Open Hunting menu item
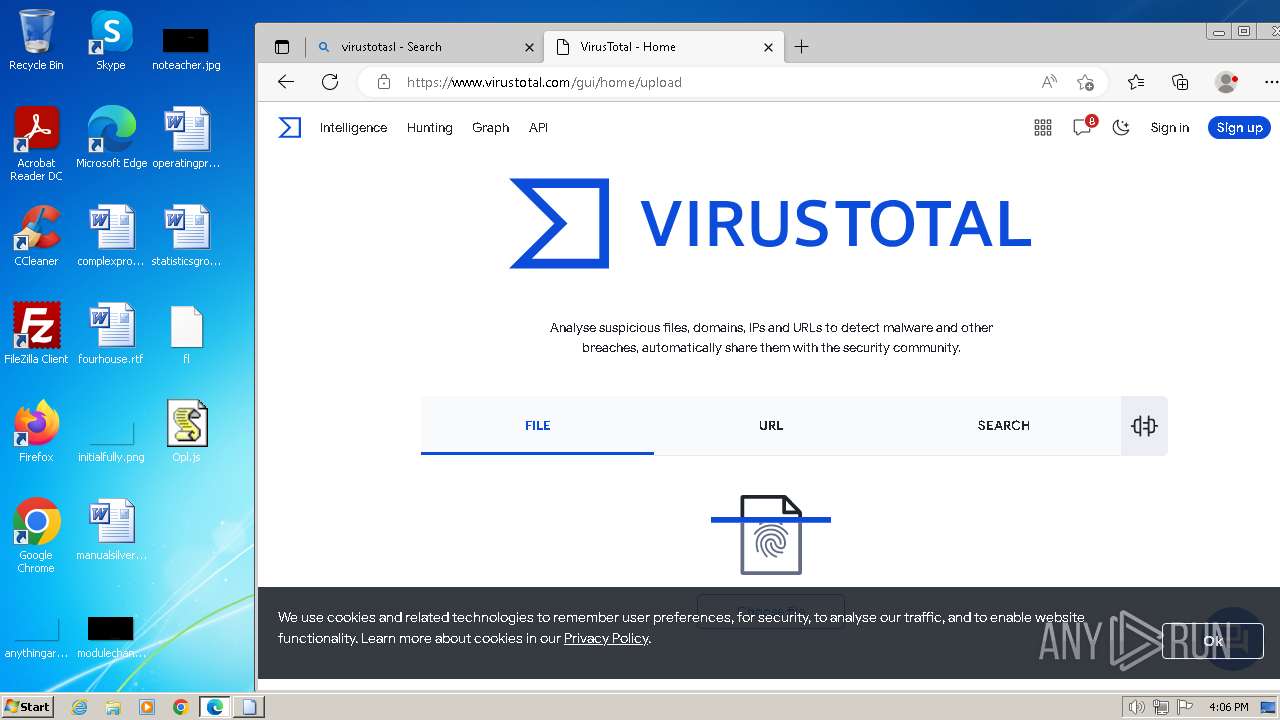This screenshot has height=720, width=1280. pos(430,128)
